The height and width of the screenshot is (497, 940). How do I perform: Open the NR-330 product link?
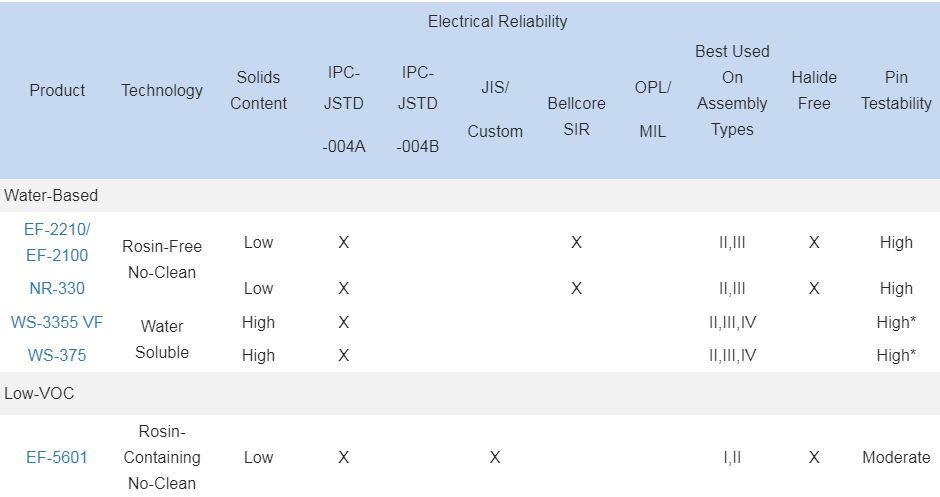57,288
